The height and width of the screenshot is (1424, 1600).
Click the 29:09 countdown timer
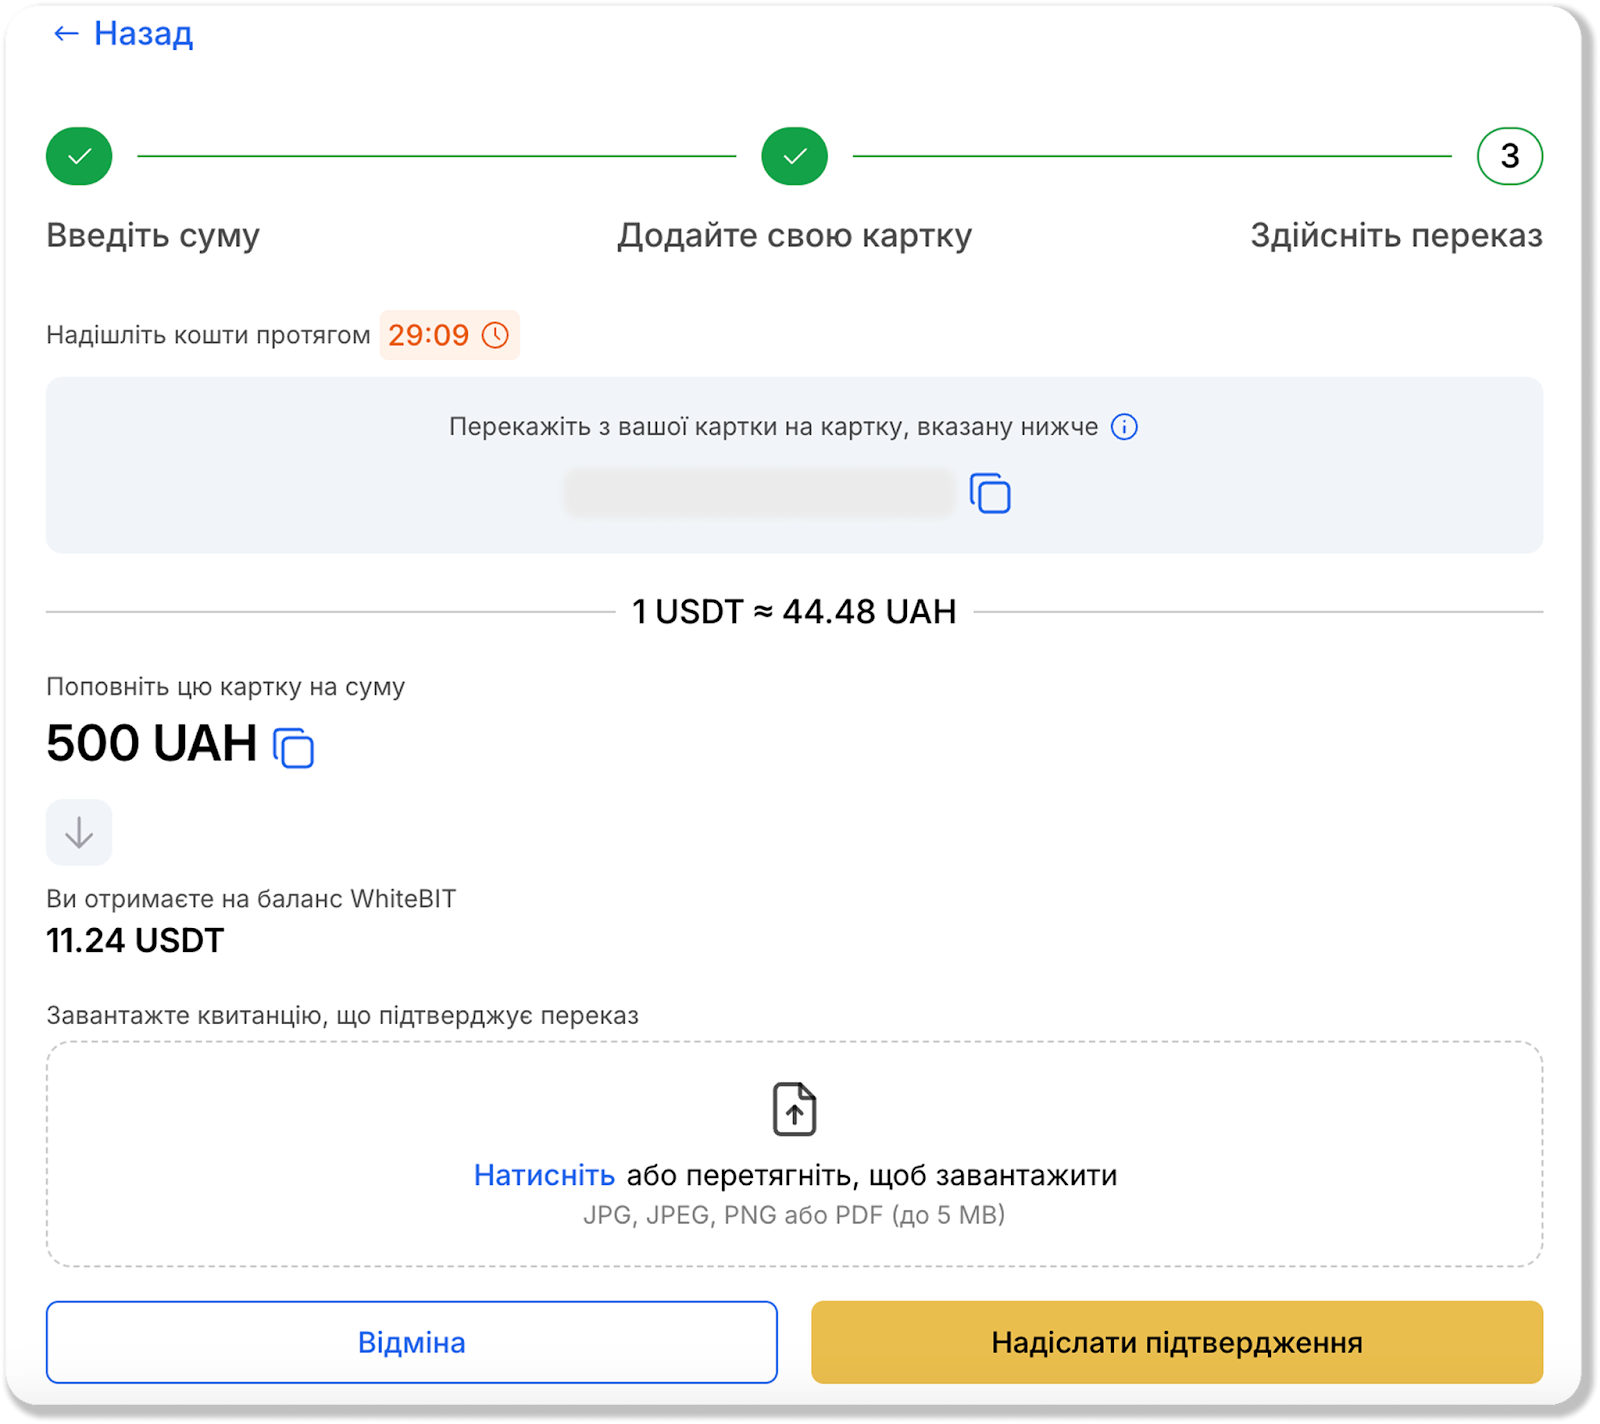coord(428,335)
